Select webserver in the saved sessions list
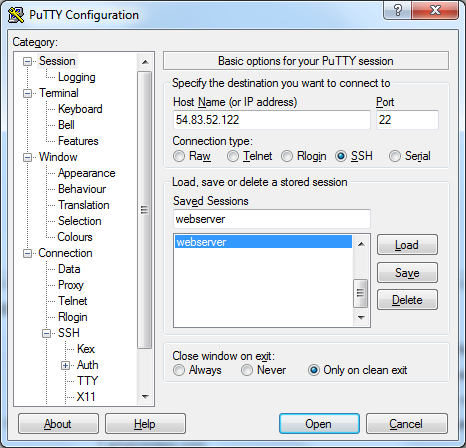 [263, 242]
